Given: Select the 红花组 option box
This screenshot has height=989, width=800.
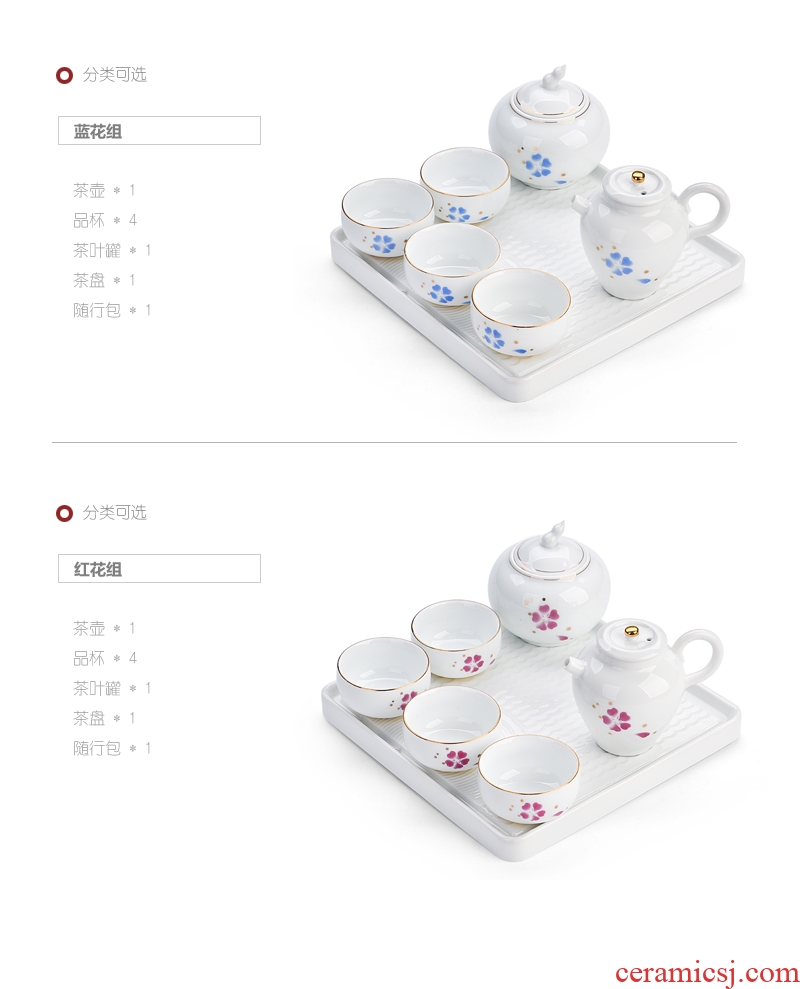Looking at the screenshot, I should coord(159,568).
